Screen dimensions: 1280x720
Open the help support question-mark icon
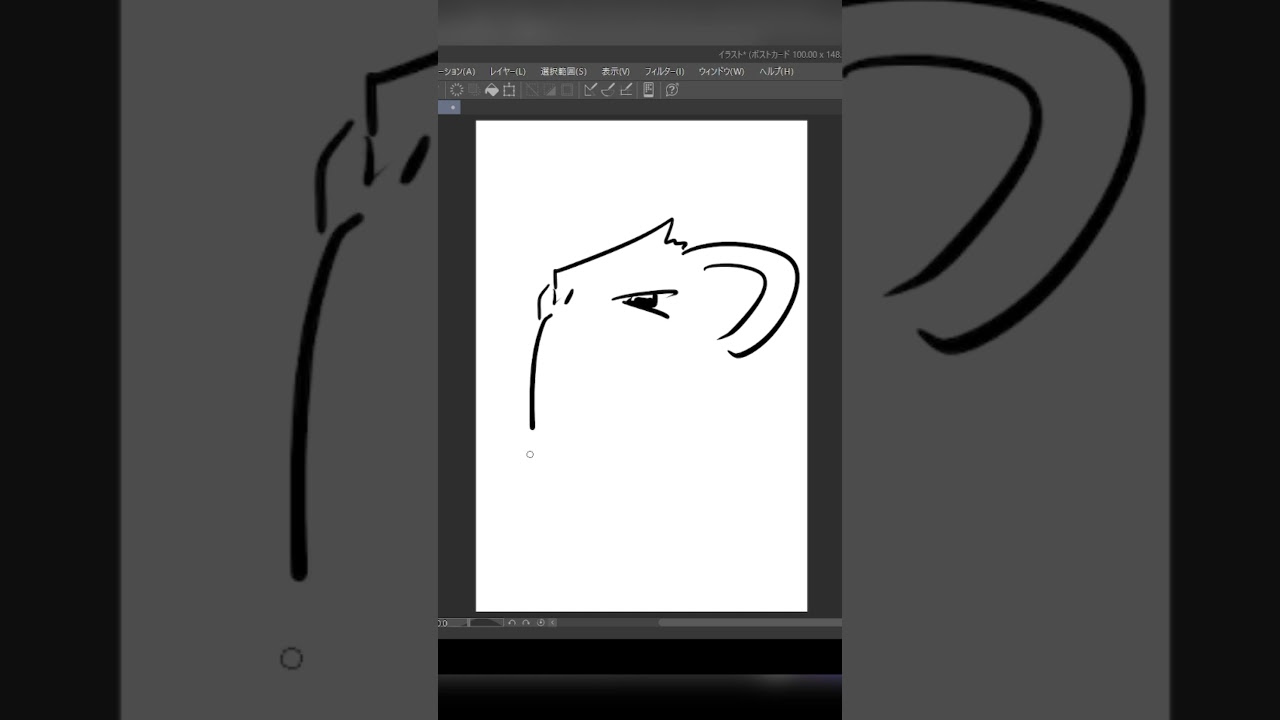pos(672,90)
